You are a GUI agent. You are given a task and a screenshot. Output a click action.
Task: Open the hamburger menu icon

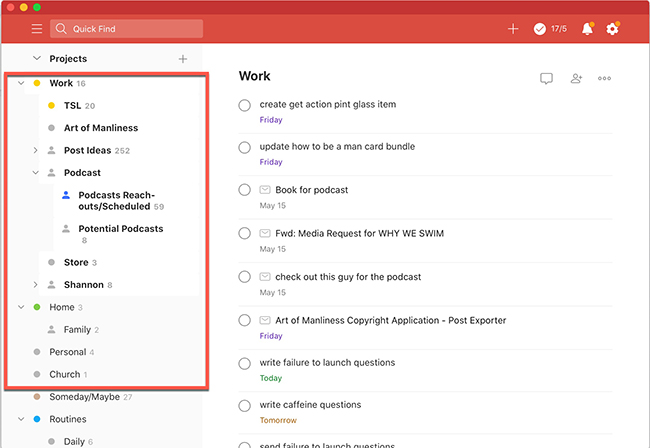click(37, 29)
